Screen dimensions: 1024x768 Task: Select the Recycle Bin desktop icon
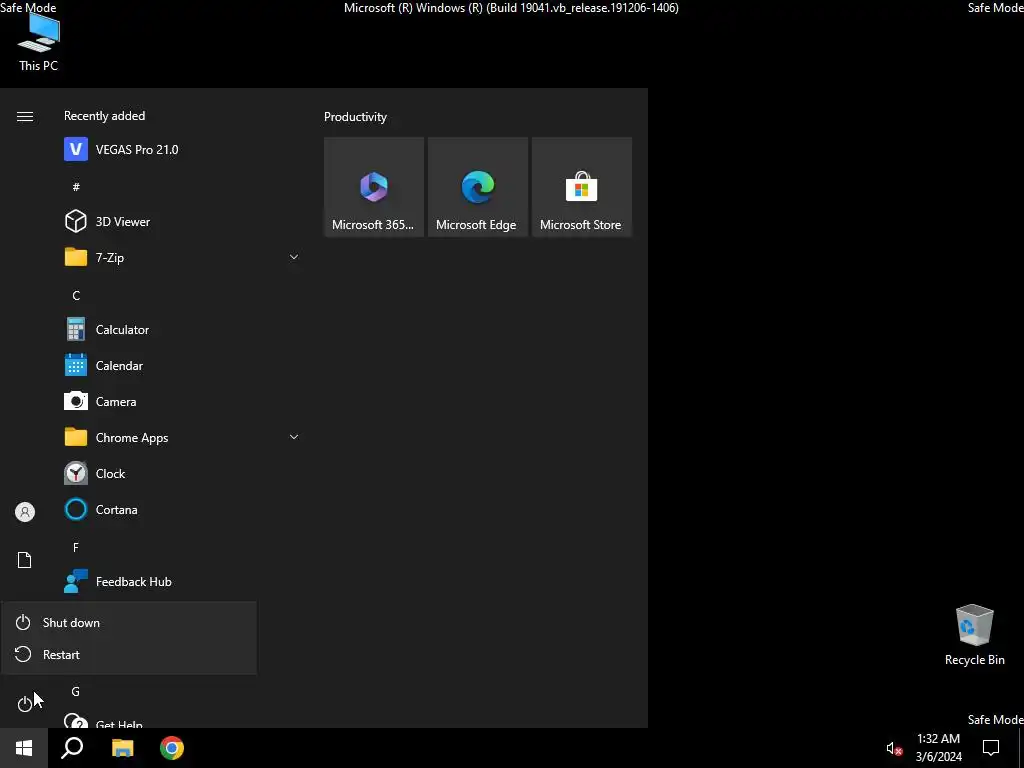[974, 635]
